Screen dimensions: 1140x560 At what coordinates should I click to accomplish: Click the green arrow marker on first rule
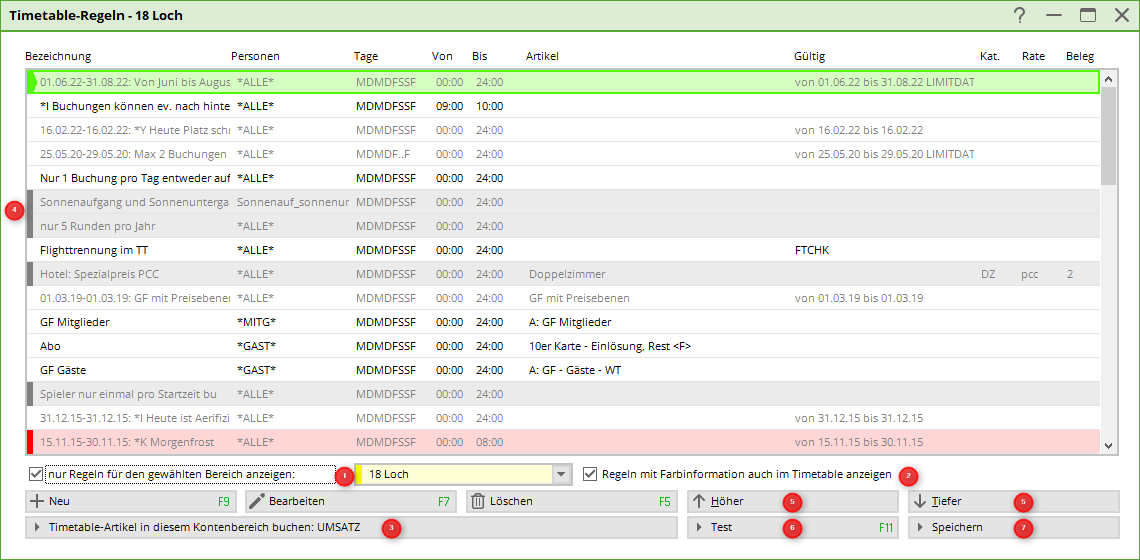point(33,82)
